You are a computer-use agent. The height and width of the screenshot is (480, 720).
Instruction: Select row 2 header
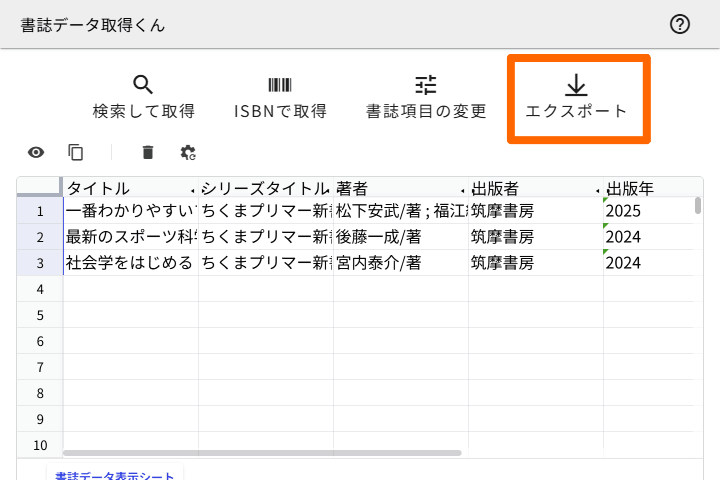click(40, 237)
